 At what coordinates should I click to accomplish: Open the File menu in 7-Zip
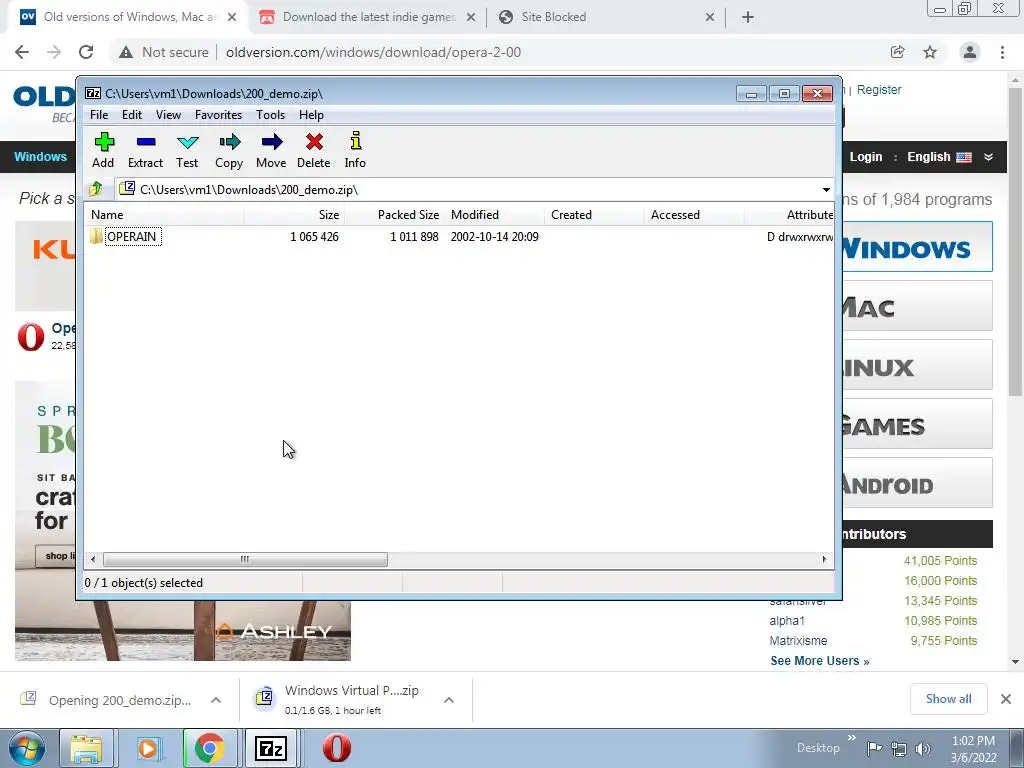99,115
